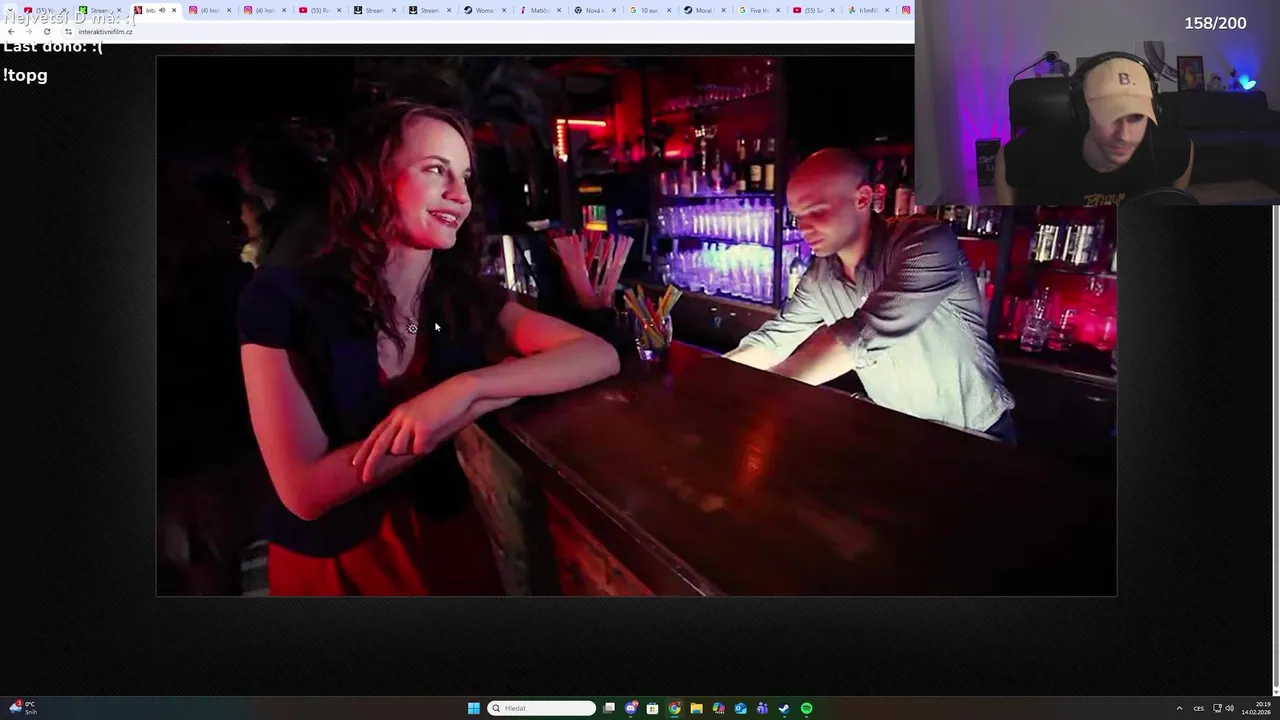
Task: Open Microsoft Store from taskbar
Action: point(653,708)
